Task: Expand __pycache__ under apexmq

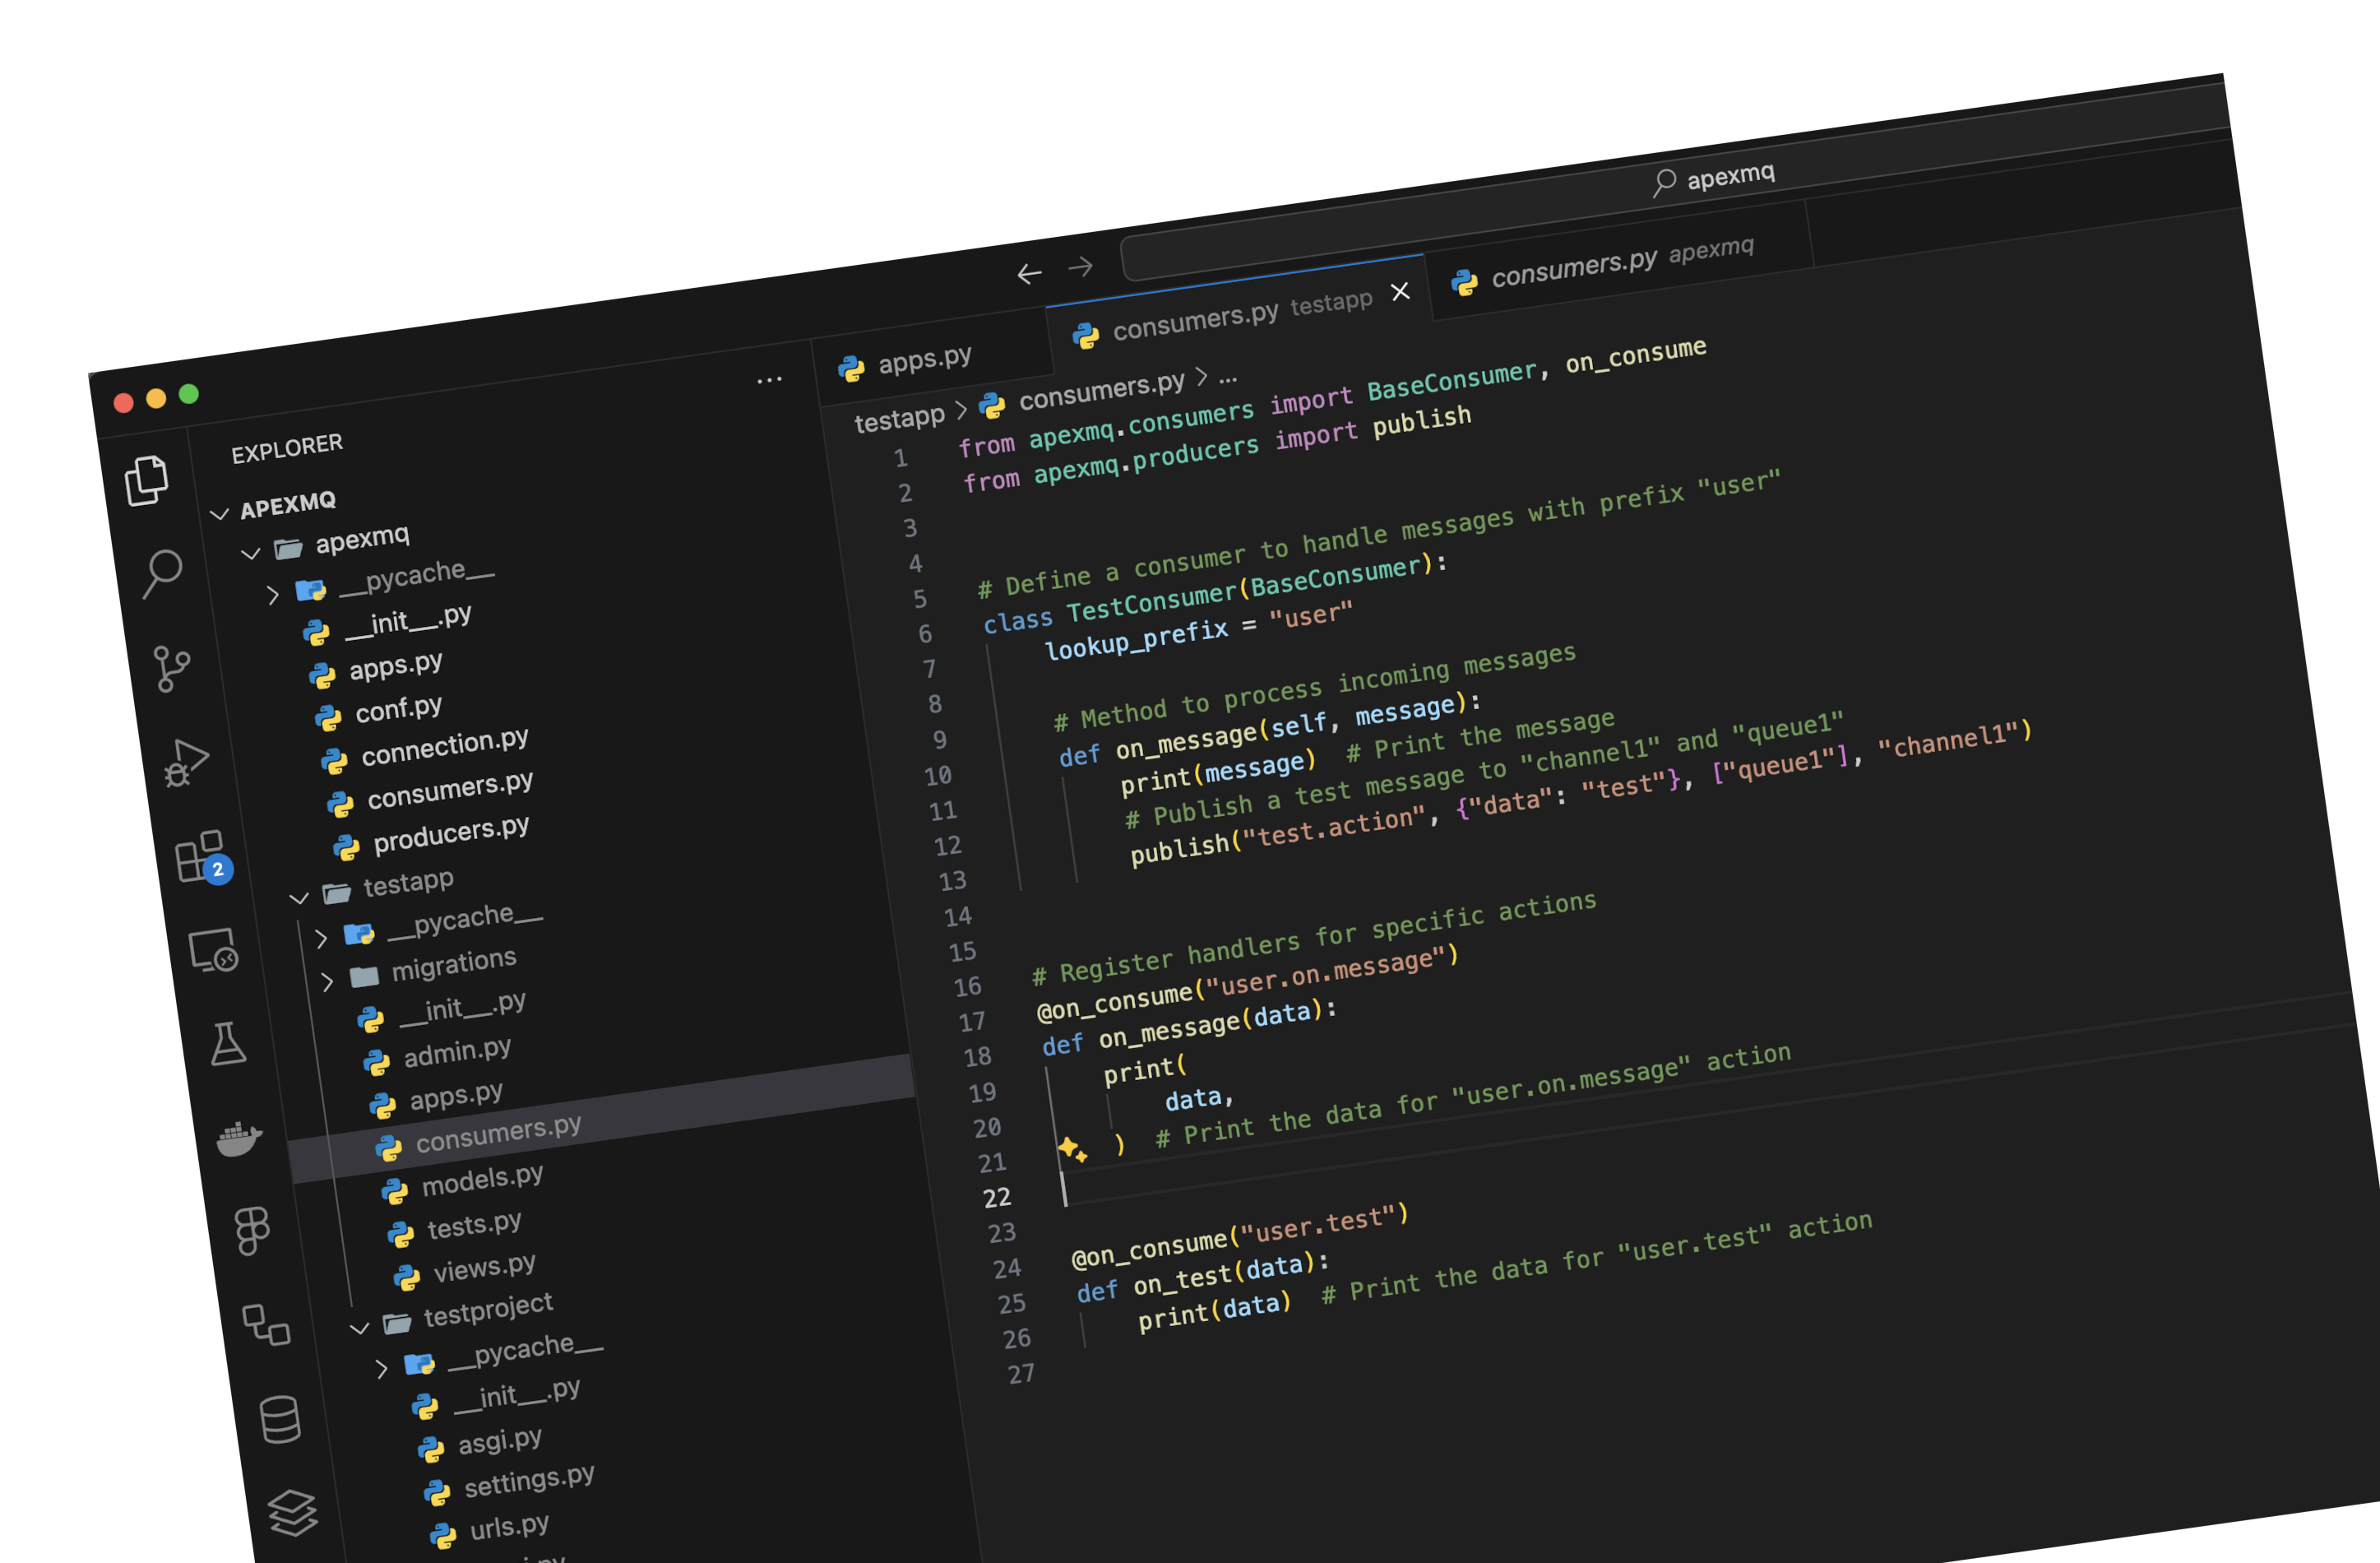Action: pos(272,595)
